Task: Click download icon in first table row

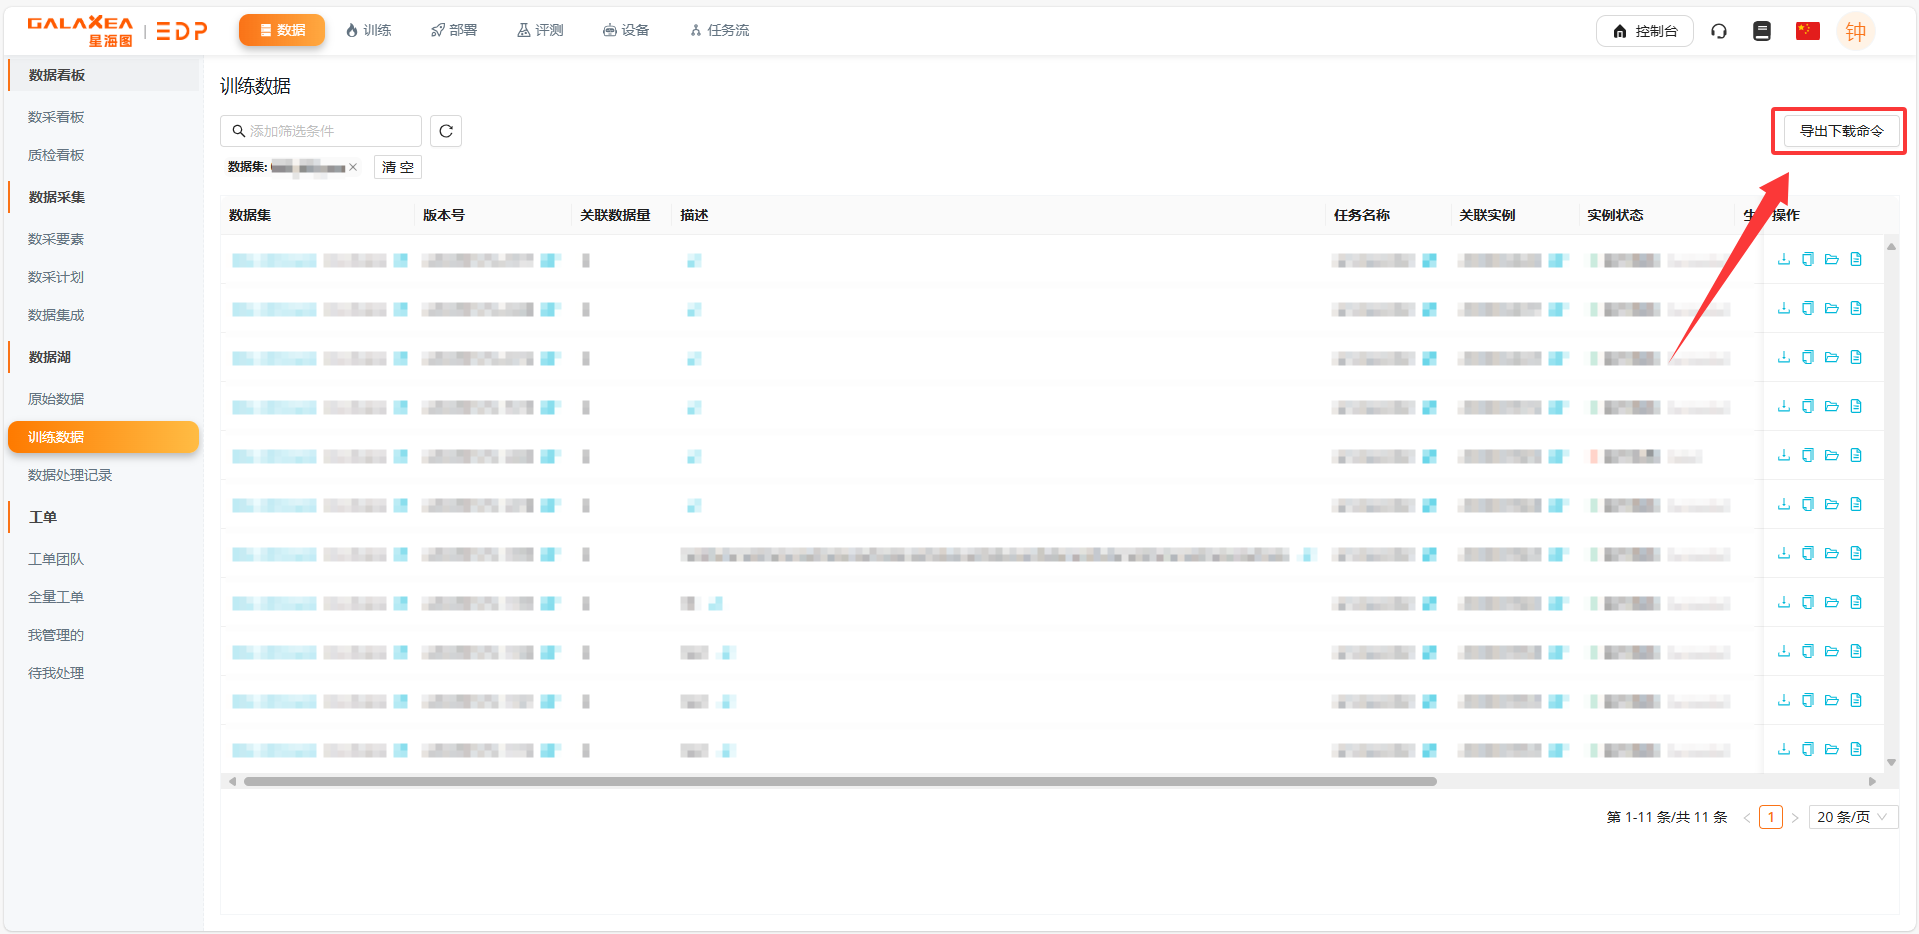Action: click(1783, 260)
